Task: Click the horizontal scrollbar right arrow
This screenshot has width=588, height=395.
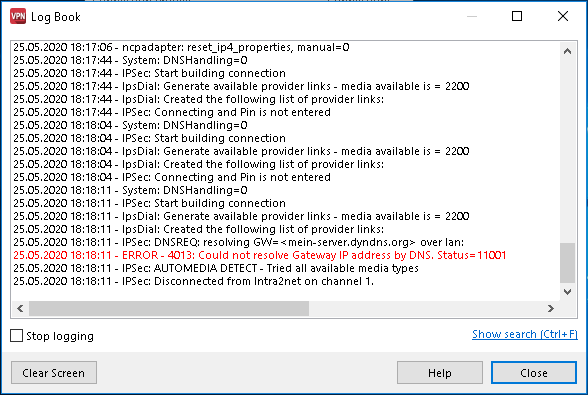Action: point(550,308)
